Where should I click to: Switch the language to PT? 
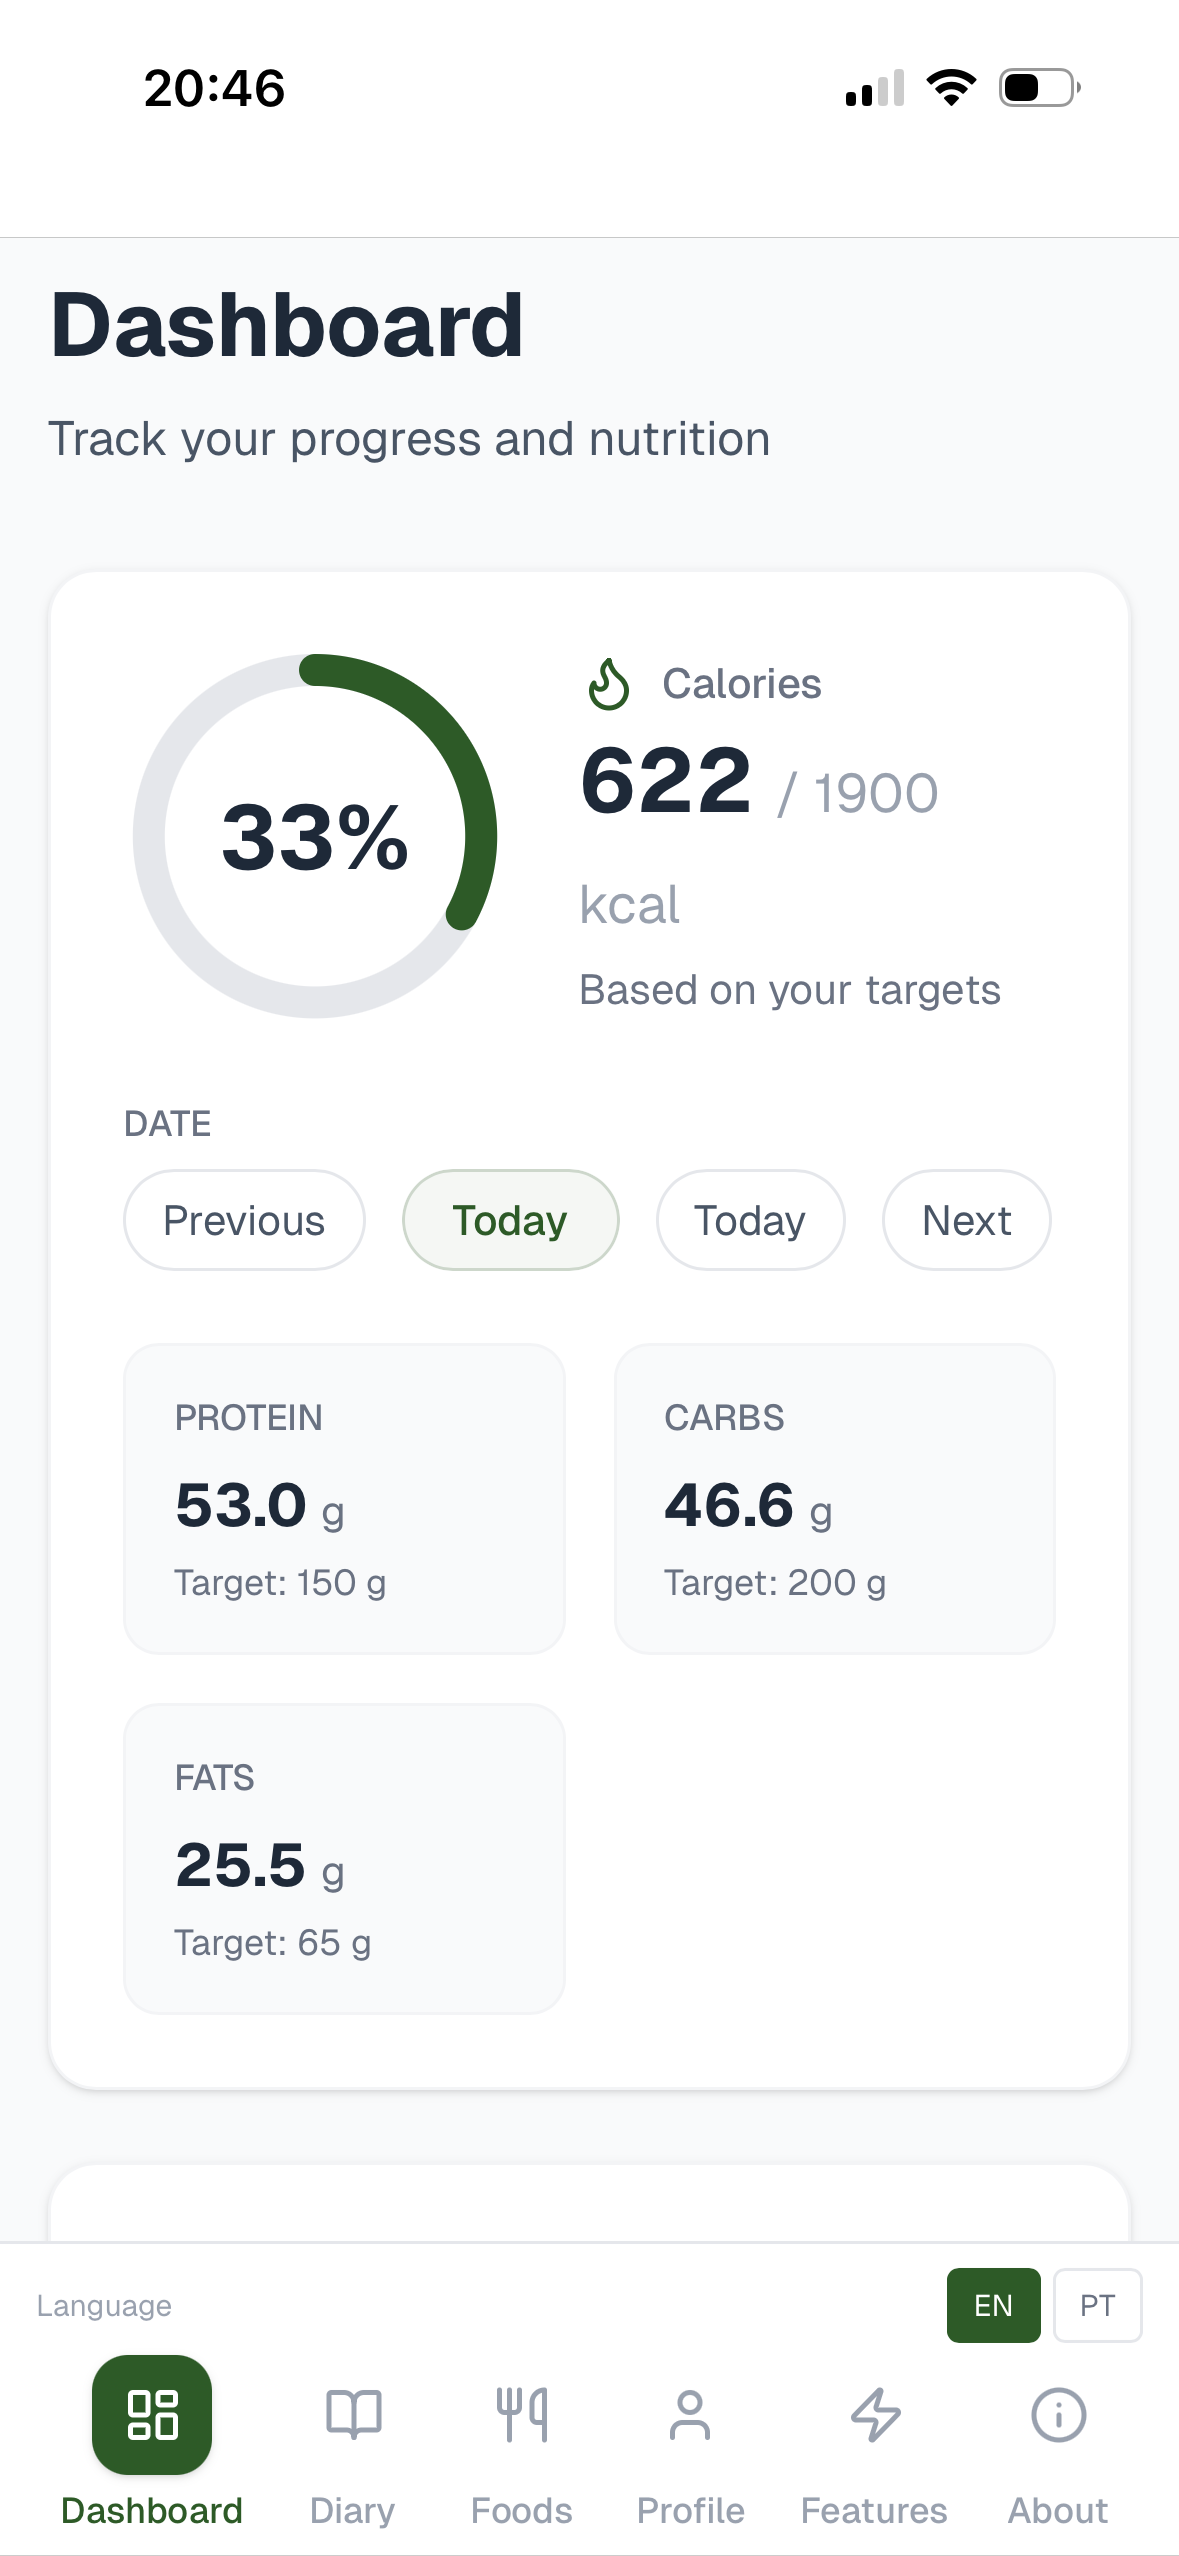1097,2305
